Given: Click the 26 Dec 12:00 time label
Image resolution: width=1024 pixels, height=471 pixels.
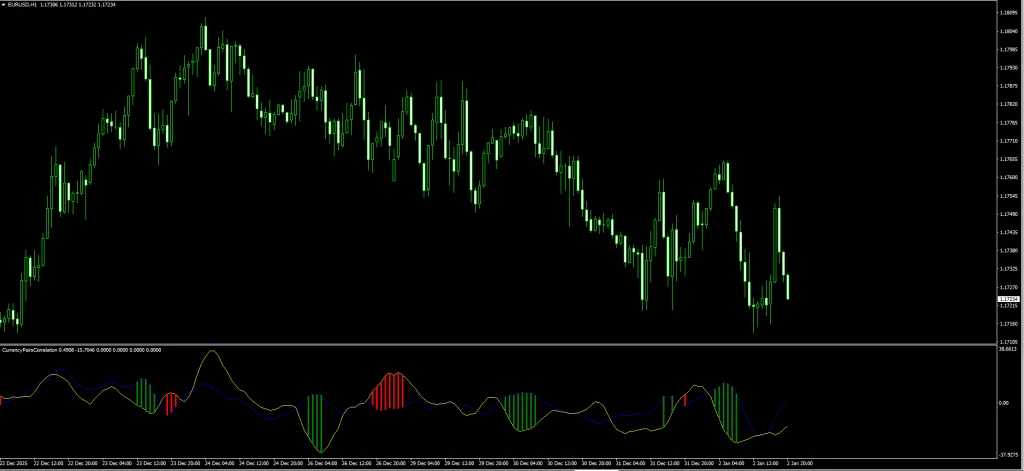Looking at the screenshot, I should tap(357, 463).
